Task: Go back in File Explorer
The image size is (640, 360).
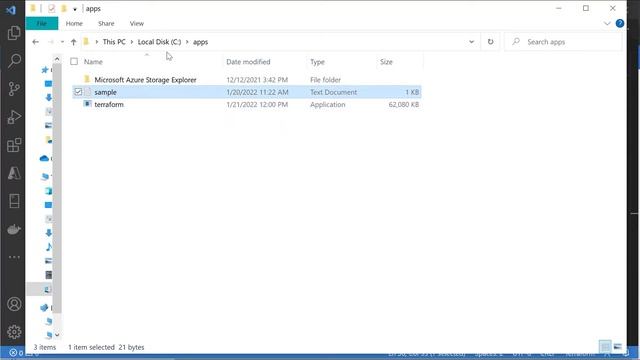Action: tap(36, 42)
